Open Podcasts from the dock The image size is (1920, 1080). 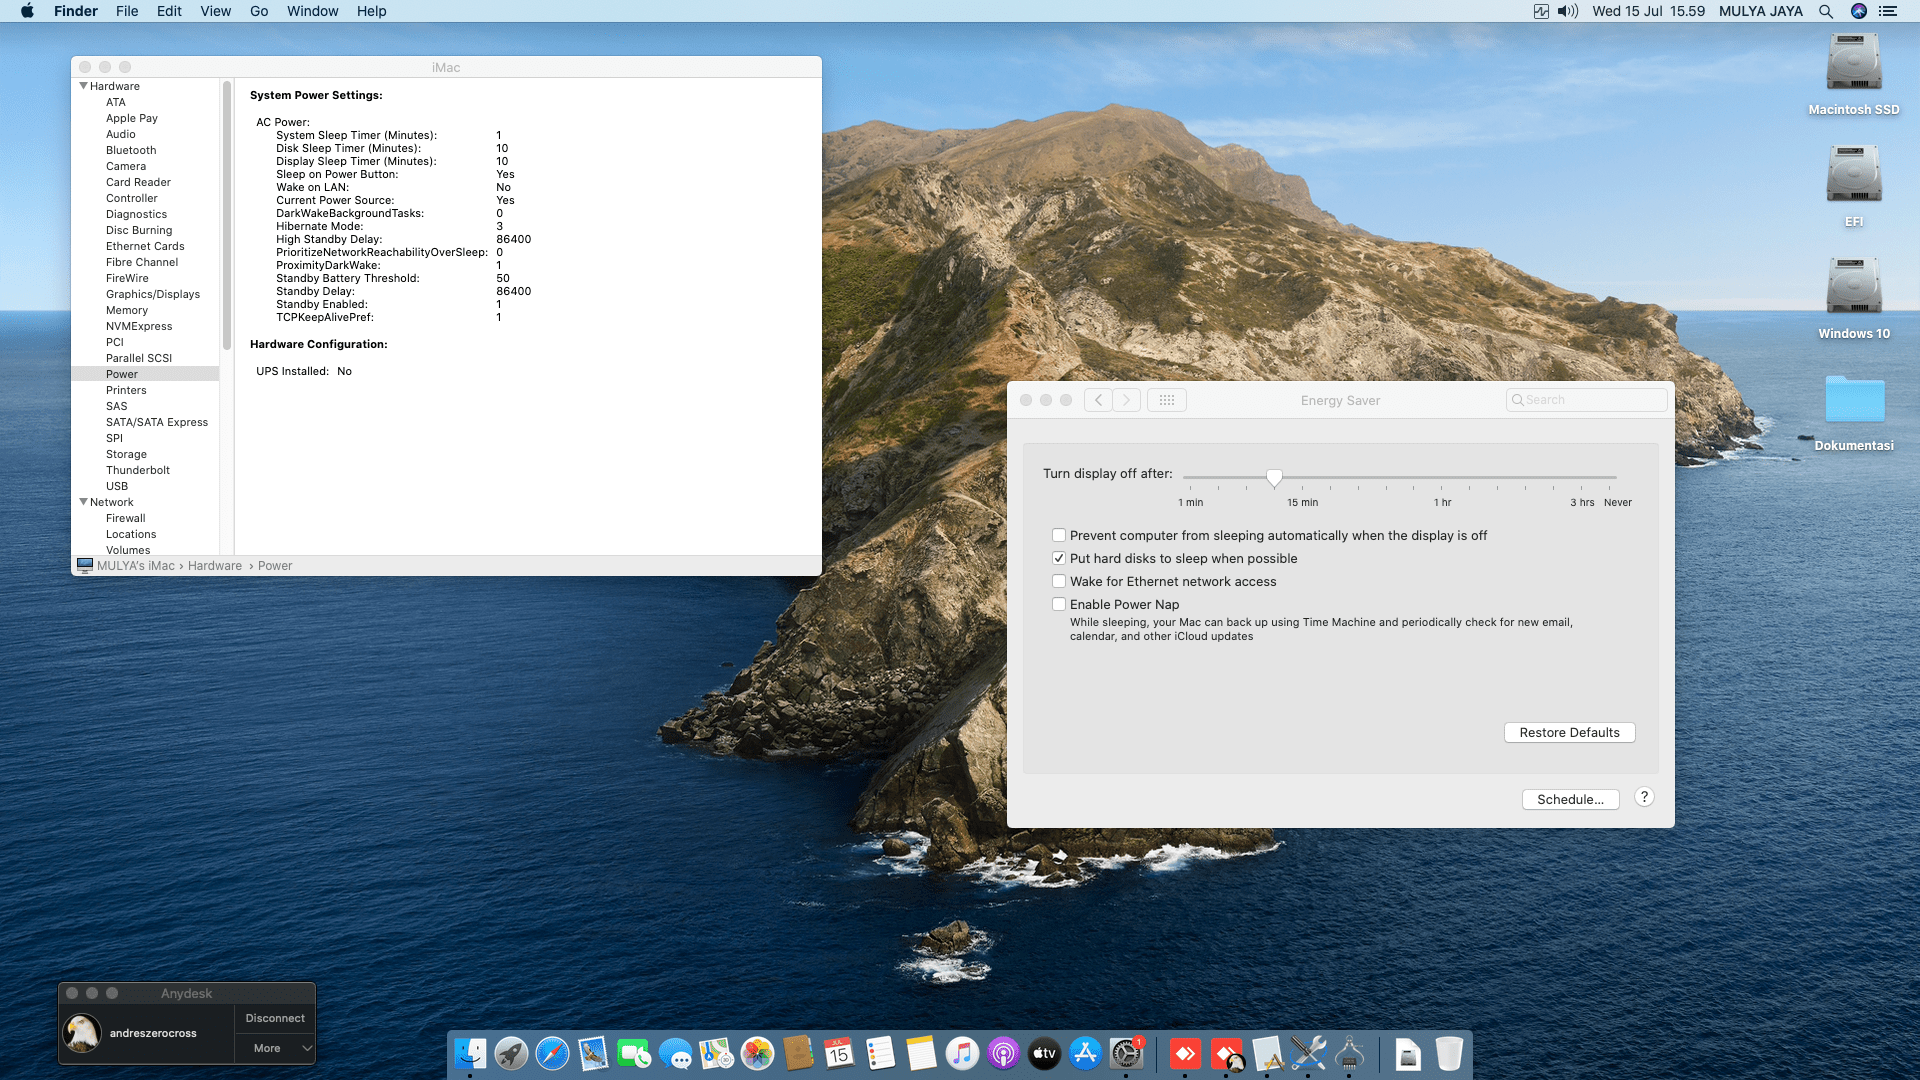point(1003,1053)
